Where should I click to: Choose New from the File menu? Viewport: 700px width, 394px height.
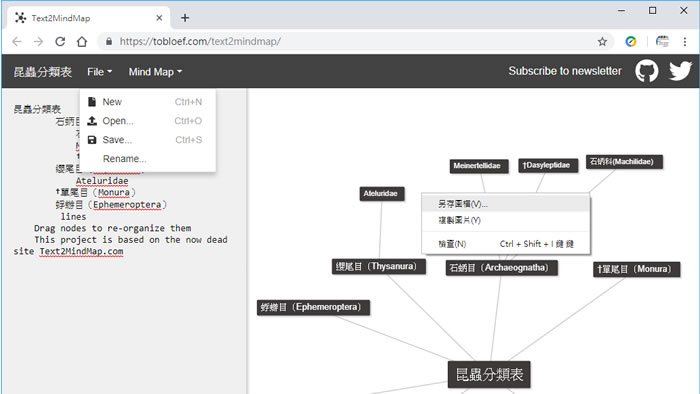[148, 102]
